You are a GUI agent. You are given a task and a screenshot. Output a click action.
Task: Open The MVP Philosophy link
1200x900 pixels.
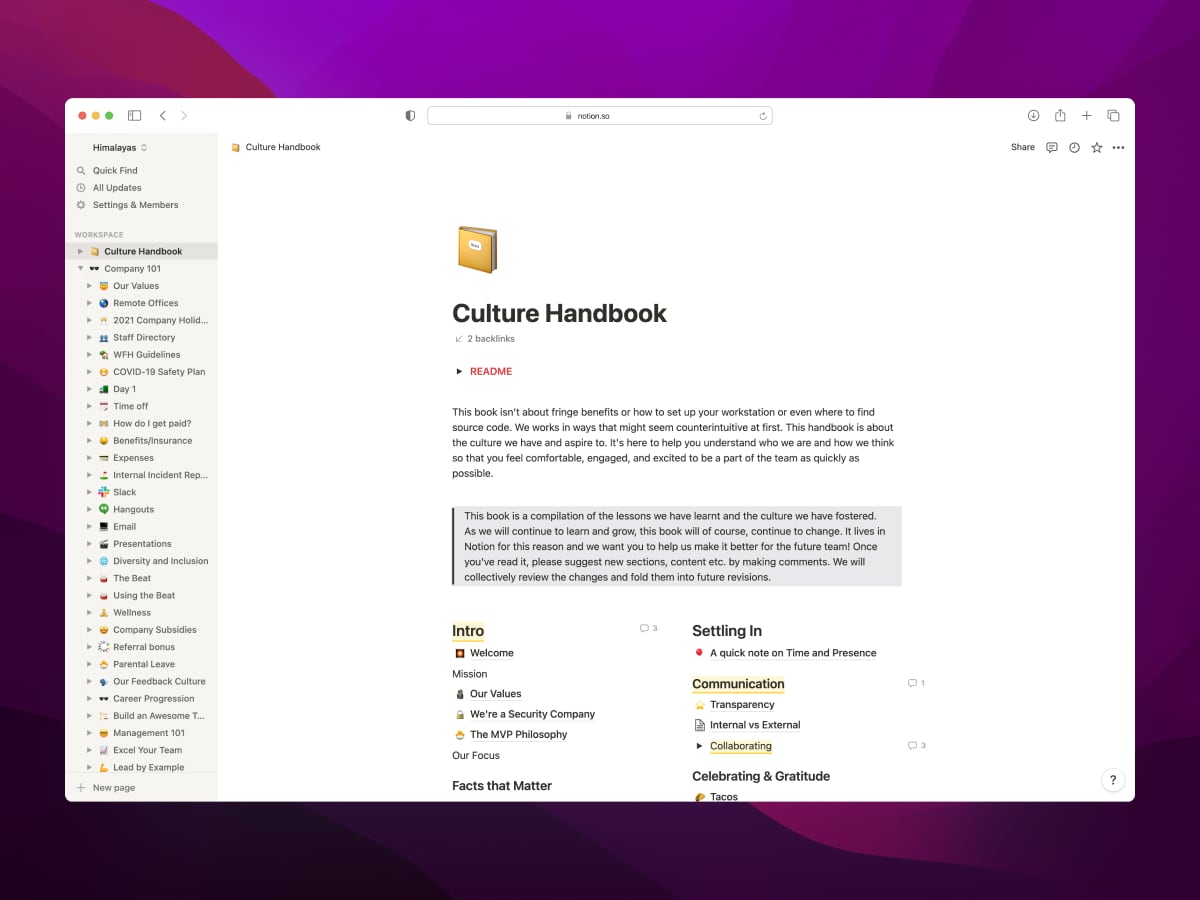pyautogui.click(x=518, y=735)
